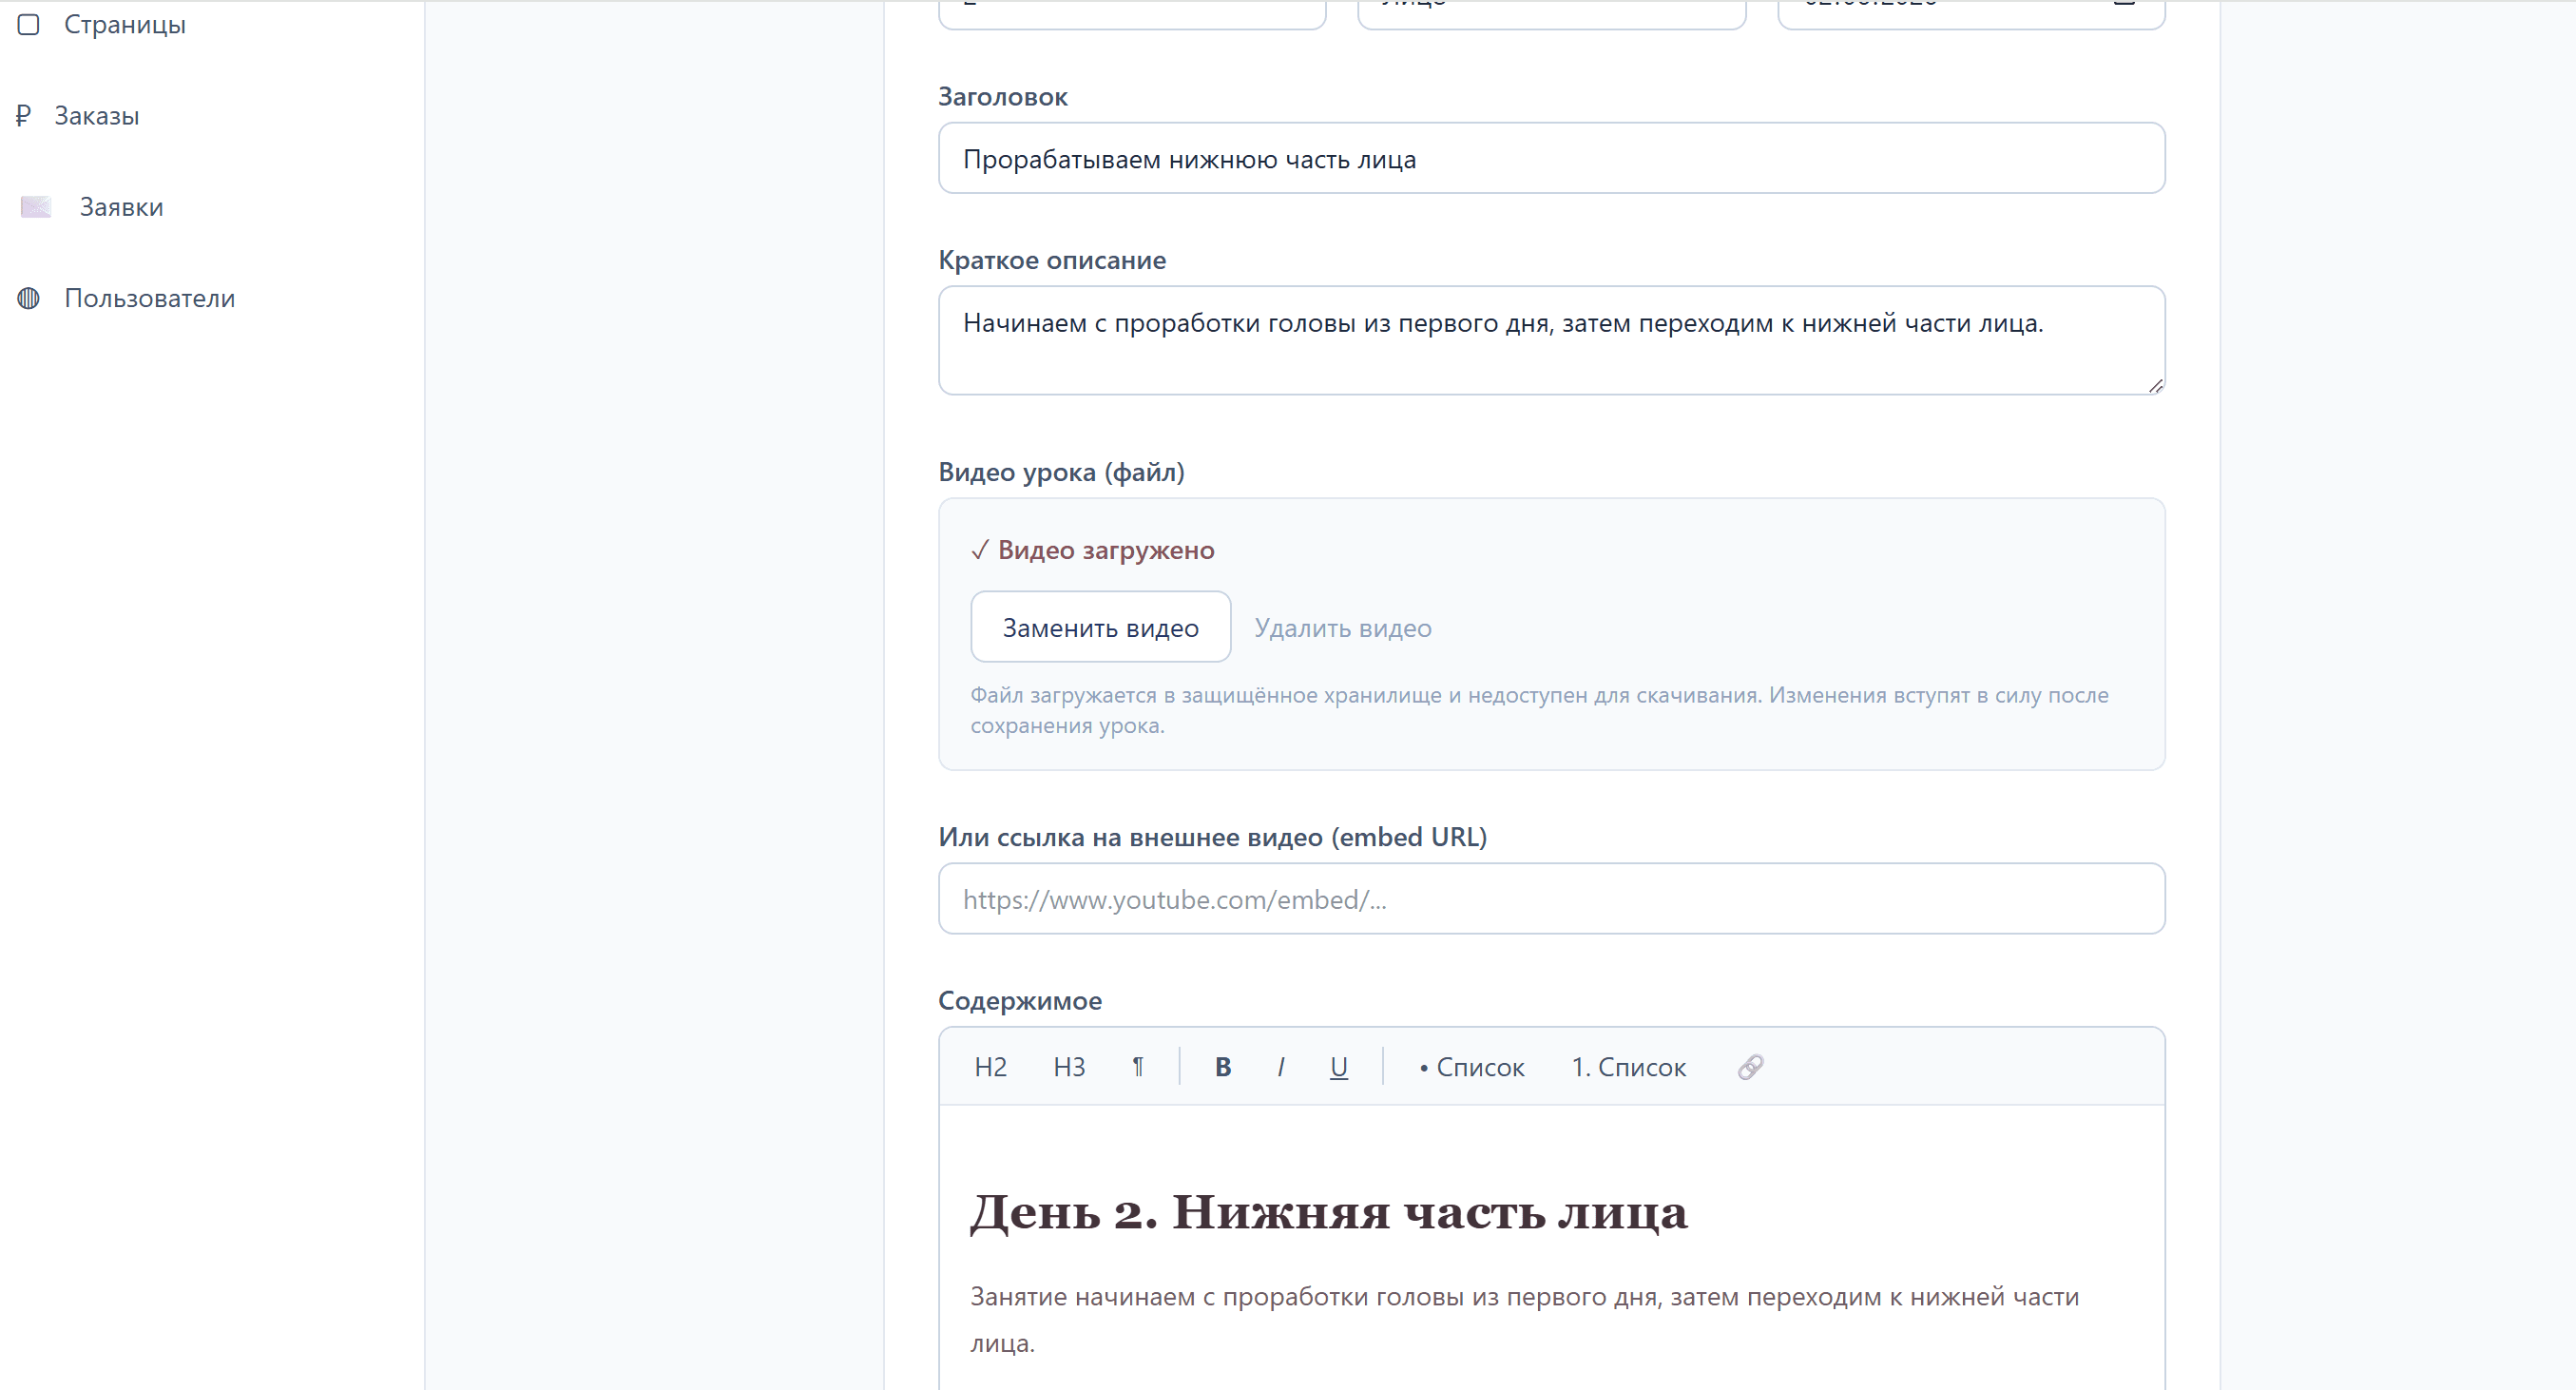The width and height of the screenshot is (2576, 1390).
Task: Select the paragraph (¶) format icon
Action: click(1138, 1067)
